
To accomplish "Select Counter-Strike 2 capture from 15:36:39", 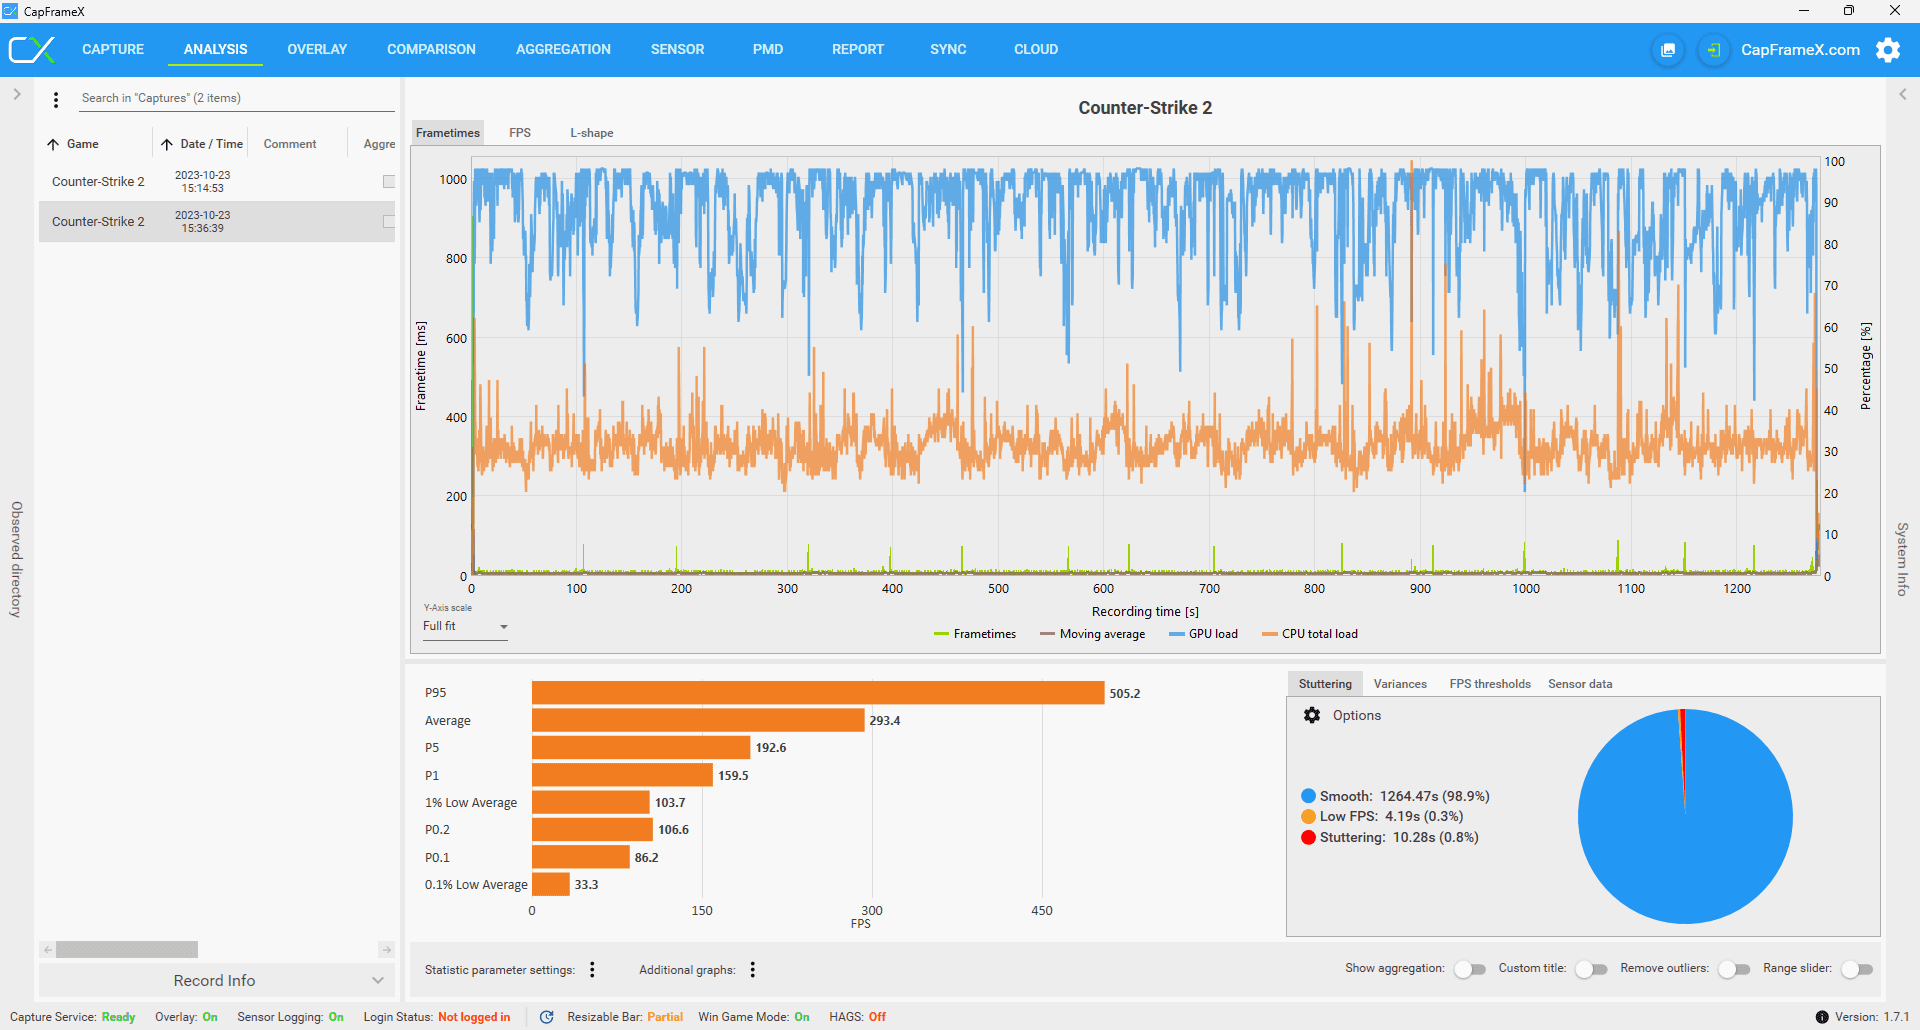I will click(x=217, y=221).
